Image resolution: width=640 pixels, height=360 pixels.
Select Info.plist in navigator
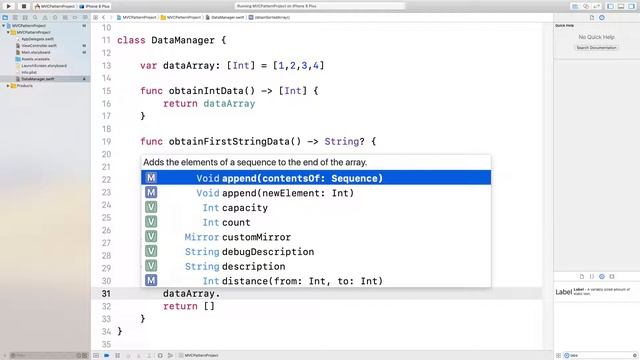[29, 72]
